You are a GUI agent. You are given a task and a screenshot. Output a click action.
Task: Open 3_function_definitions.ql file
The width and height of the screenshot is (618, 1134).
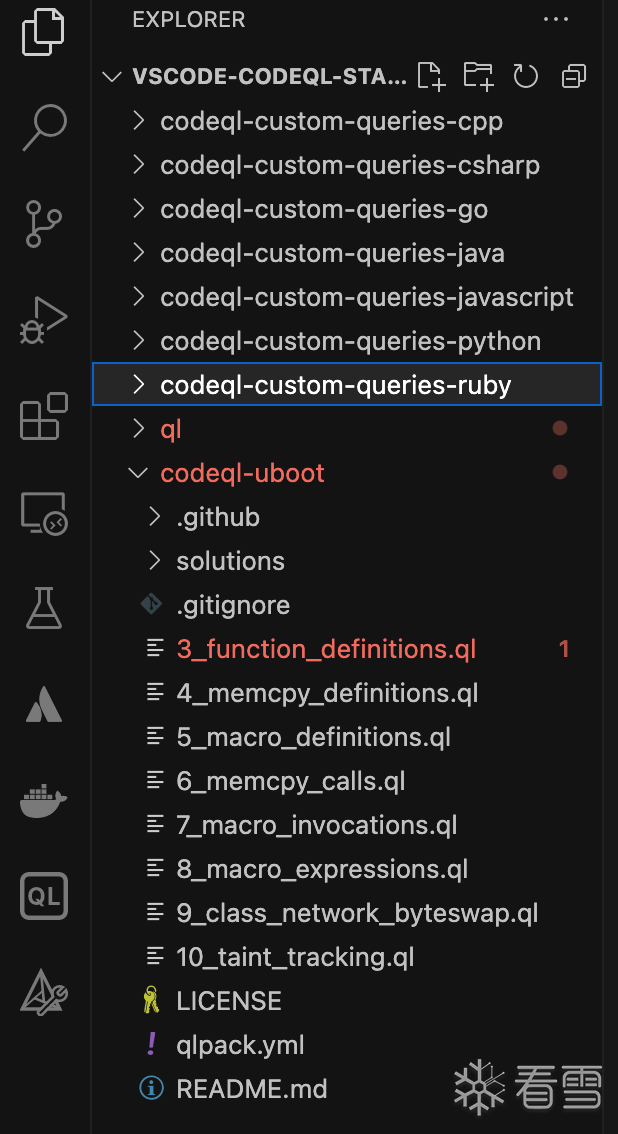(x=326, y=649)
